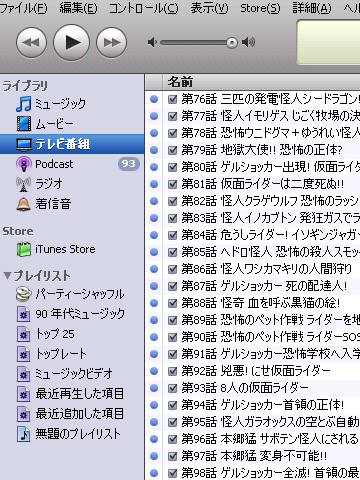Image resolution: width=360 pixels, height=480 pixels.
Task: Open the iTunes Store shopping bag icon
Action: coord(24,249)
